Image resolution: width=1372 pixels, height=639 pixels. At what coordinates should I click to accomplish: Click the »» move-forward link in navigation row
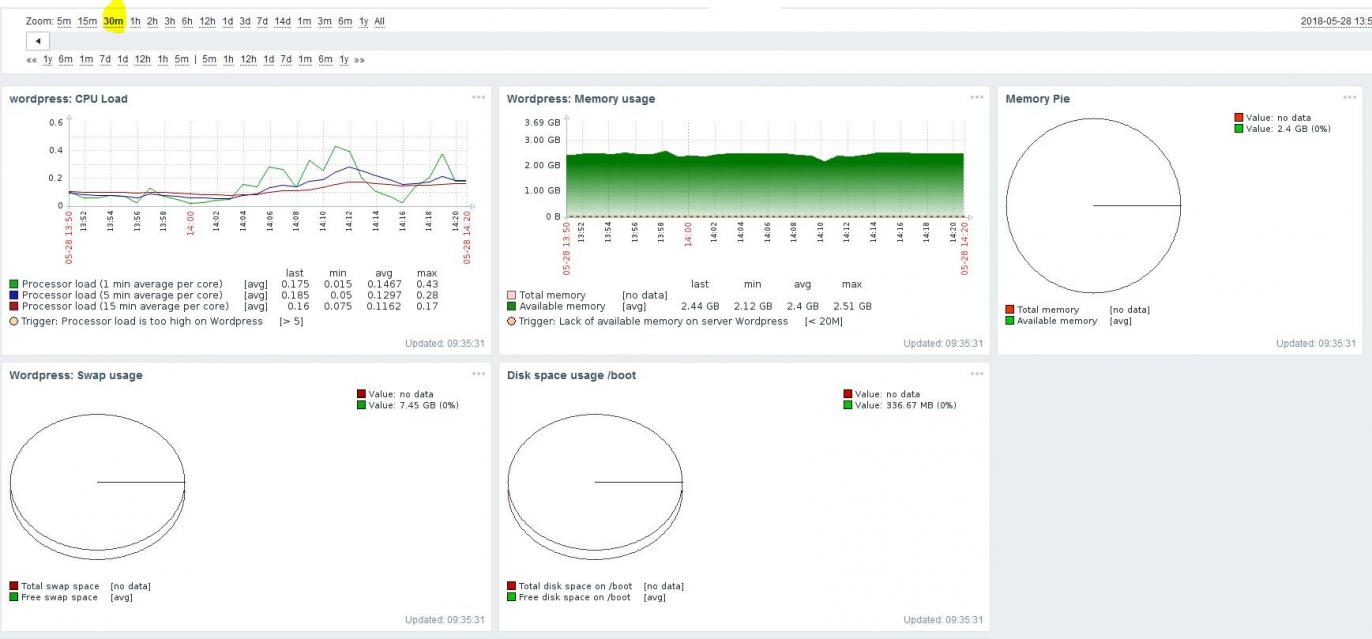[x=359, y=60]
